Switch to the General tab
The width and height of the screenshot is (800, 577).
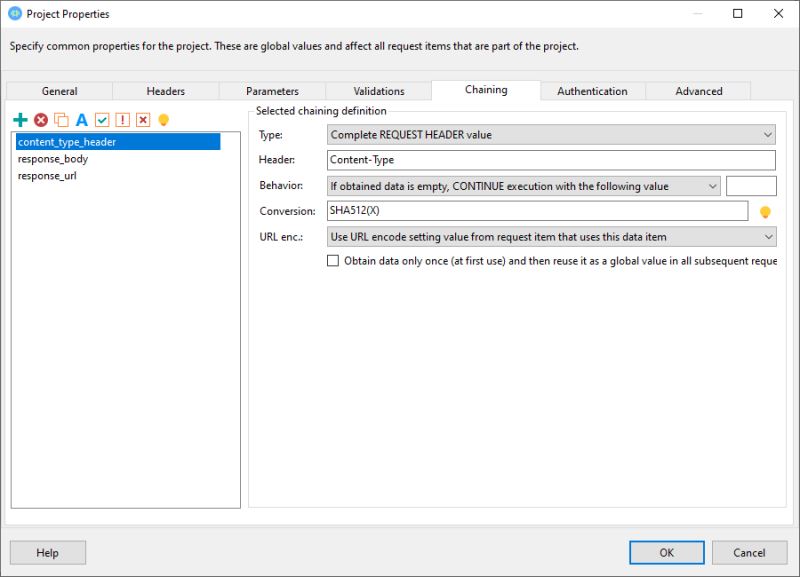pos(60,91)
